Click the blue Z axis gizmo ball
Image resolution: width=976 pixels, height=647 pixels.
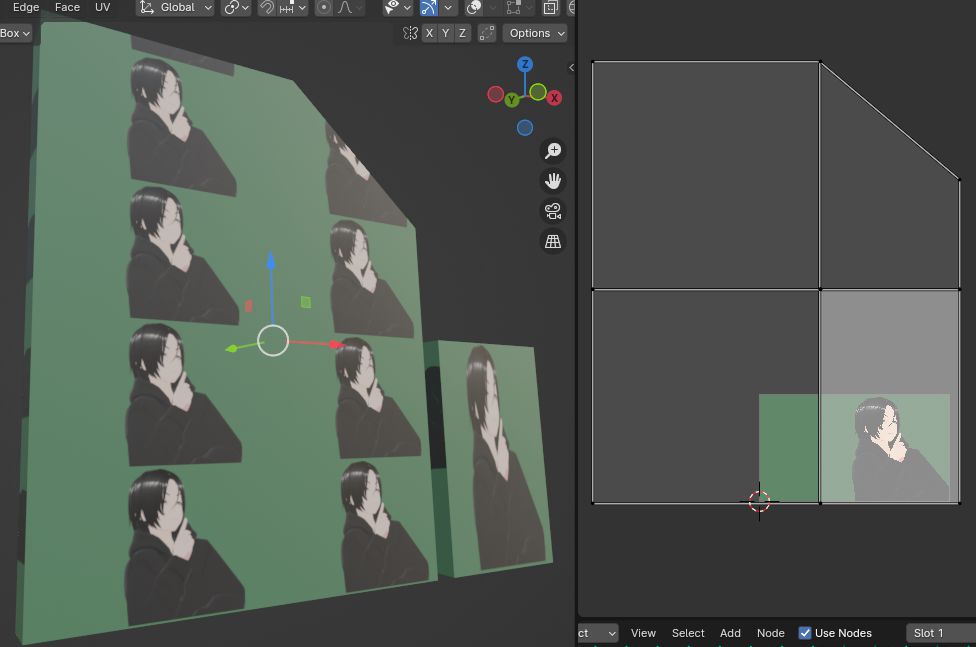click(525, 65)
